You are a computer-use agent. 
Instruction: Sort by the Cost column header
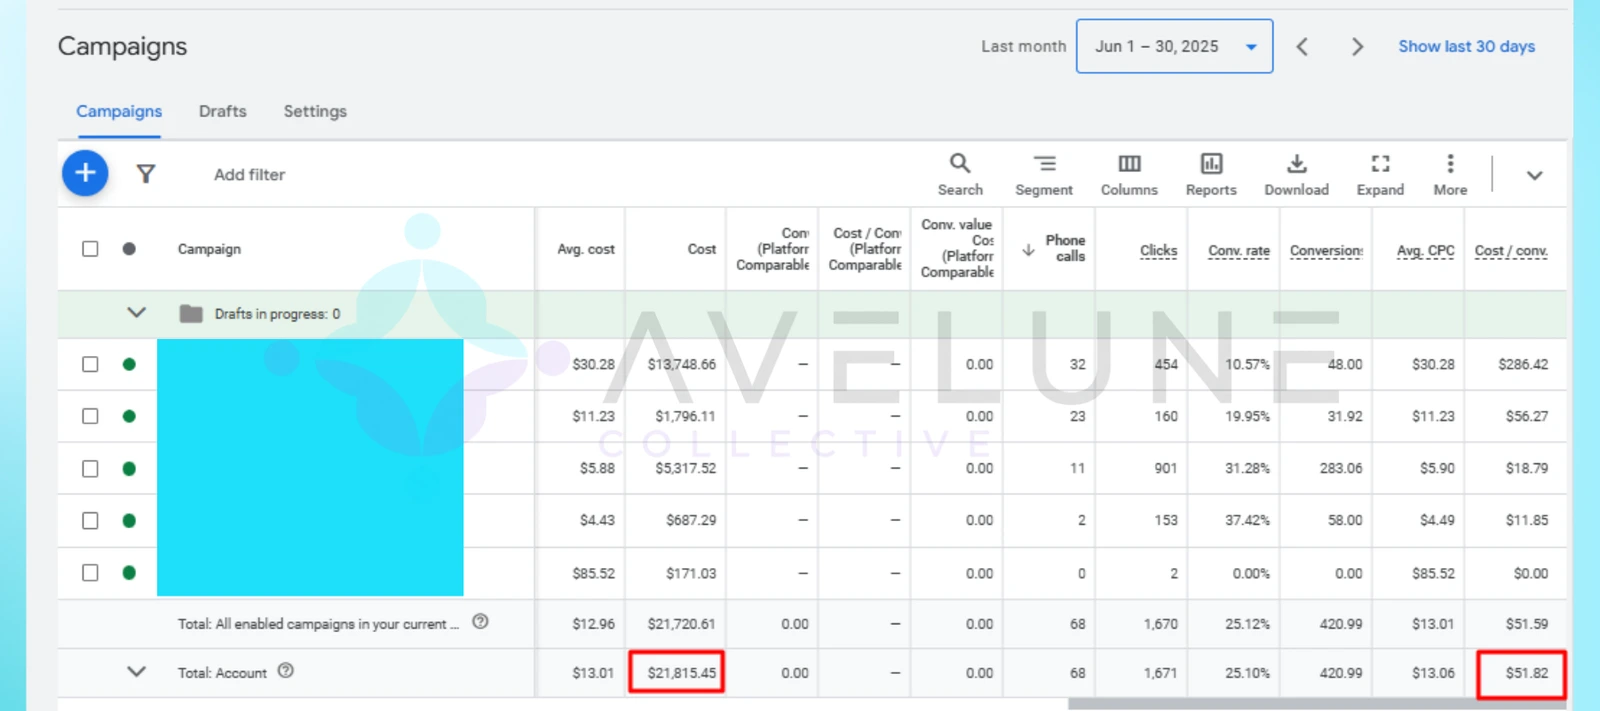[x=701, y=250]
